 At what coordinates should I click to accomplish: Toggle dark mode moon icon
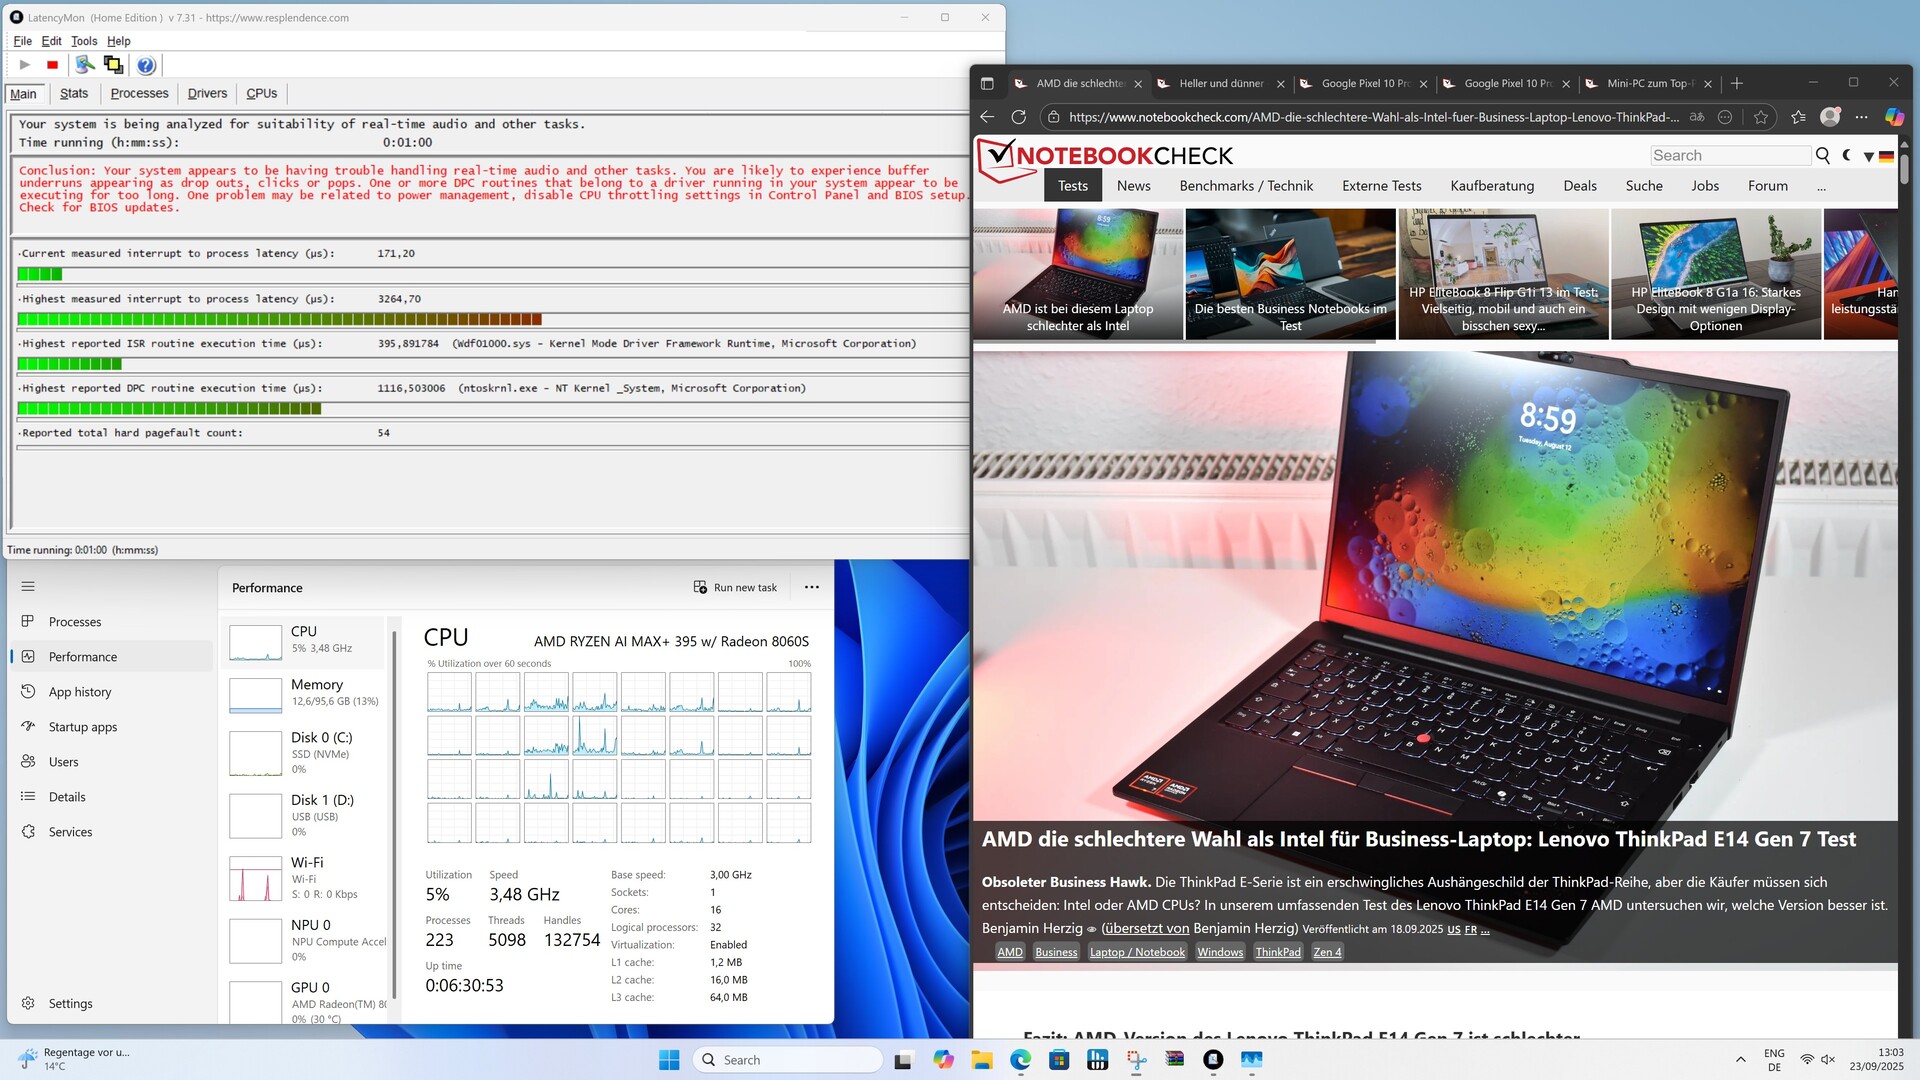1847,156
